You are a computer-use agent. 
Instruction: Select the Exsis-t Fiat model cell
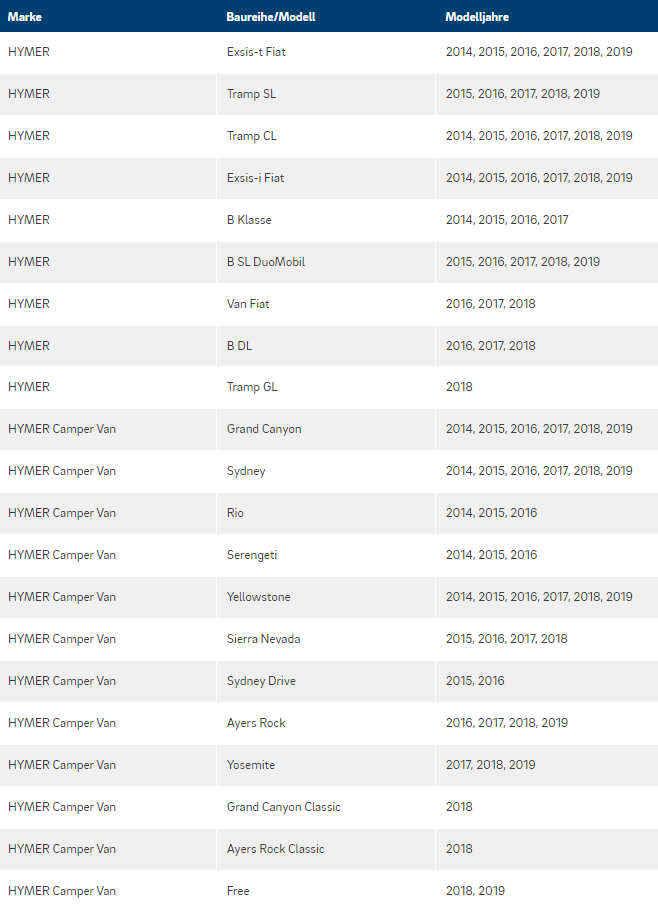(256, 52)
